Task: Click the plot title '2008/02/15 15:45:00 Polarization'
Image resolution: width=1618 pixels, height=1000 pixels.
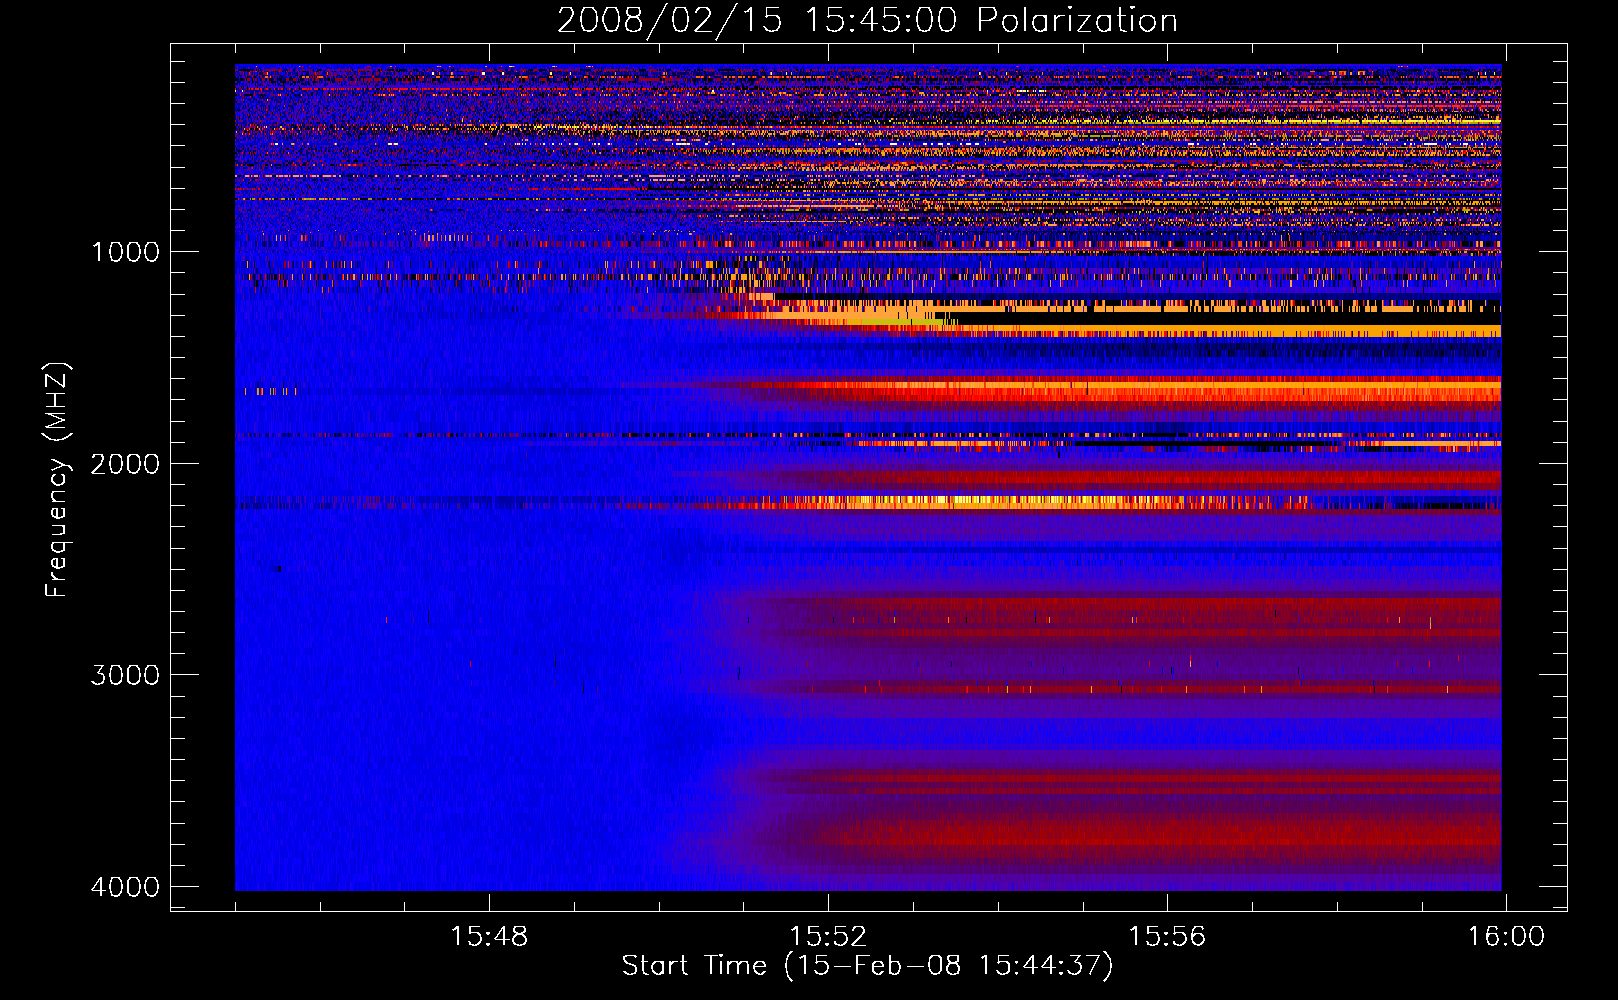Action: point(867,21)
